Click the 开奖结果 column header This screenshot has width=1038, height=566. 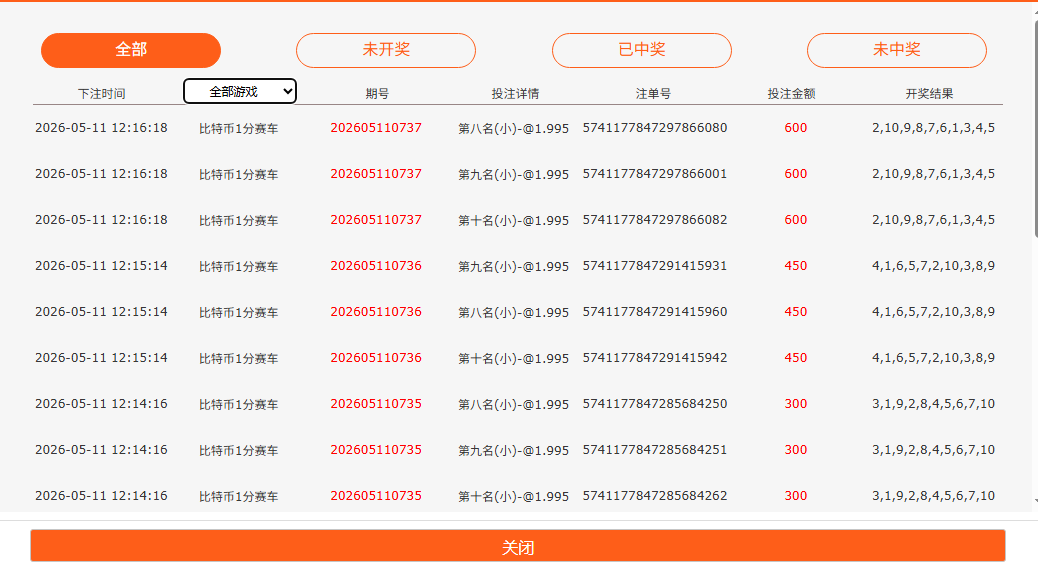[x=929, y=94]
